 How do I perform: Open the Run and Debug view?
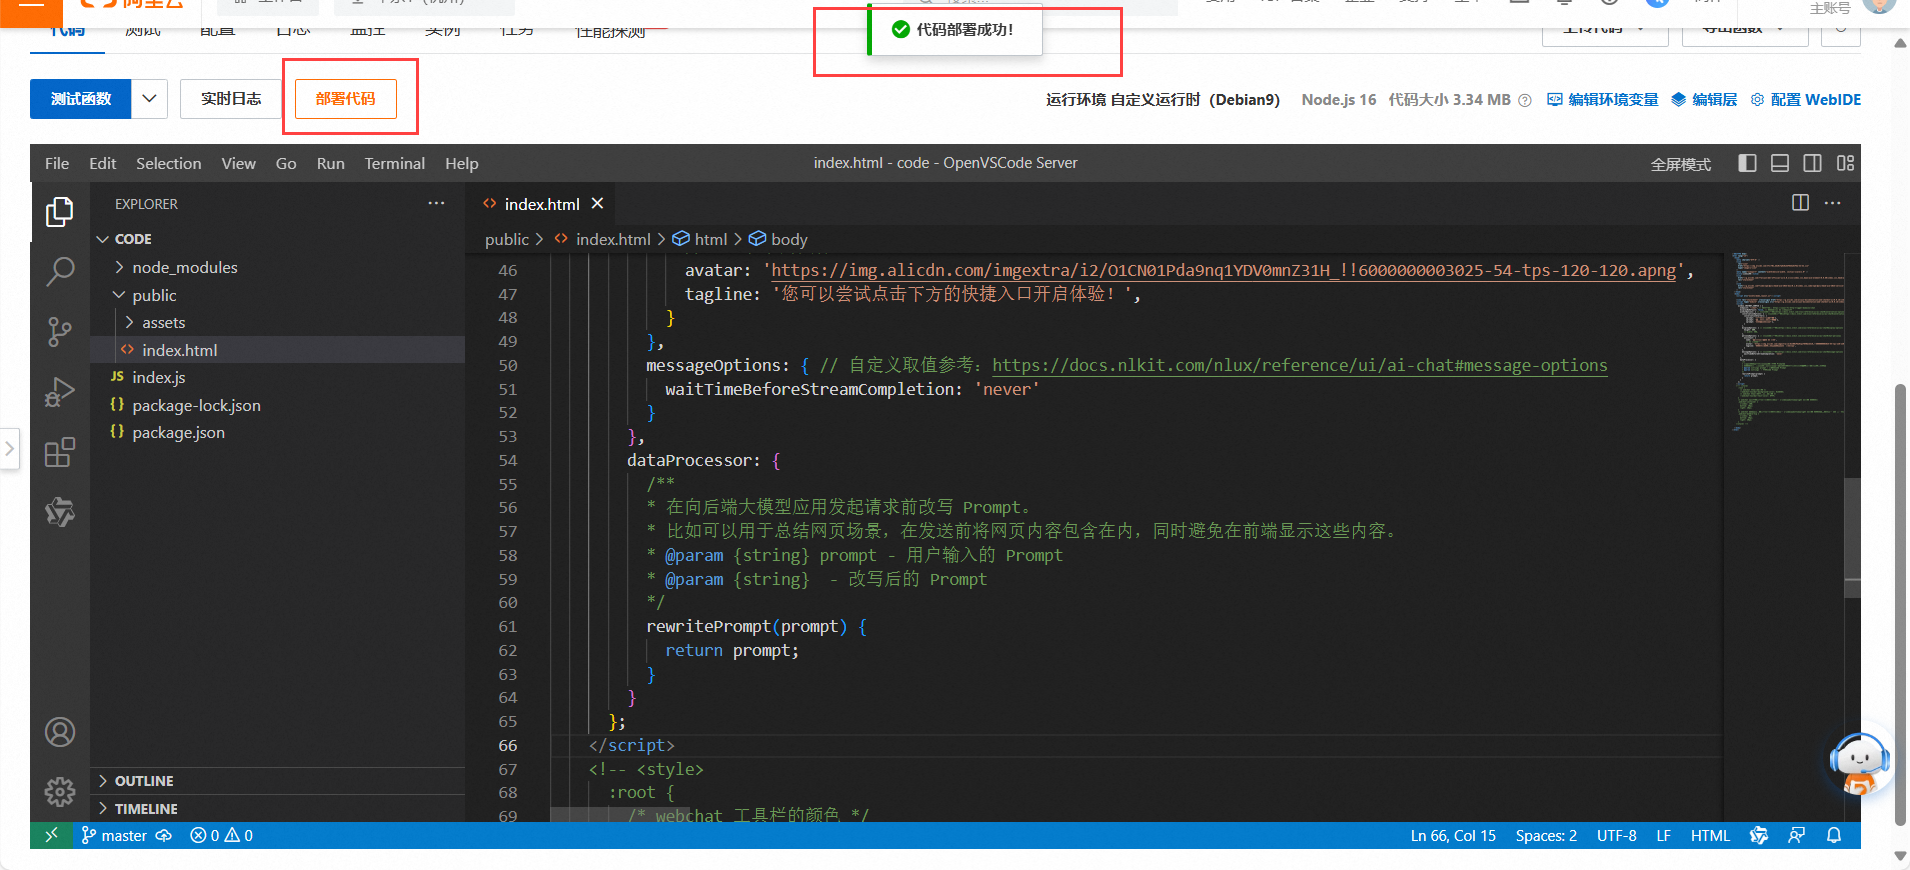click(60, 392)
